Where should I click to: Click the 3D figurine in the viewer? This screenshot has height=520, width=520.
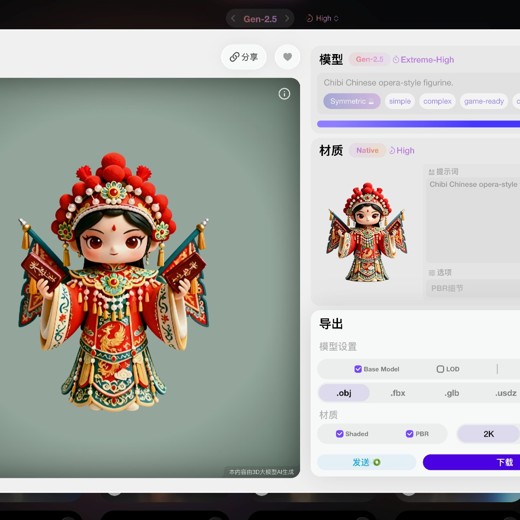[113, 282]
